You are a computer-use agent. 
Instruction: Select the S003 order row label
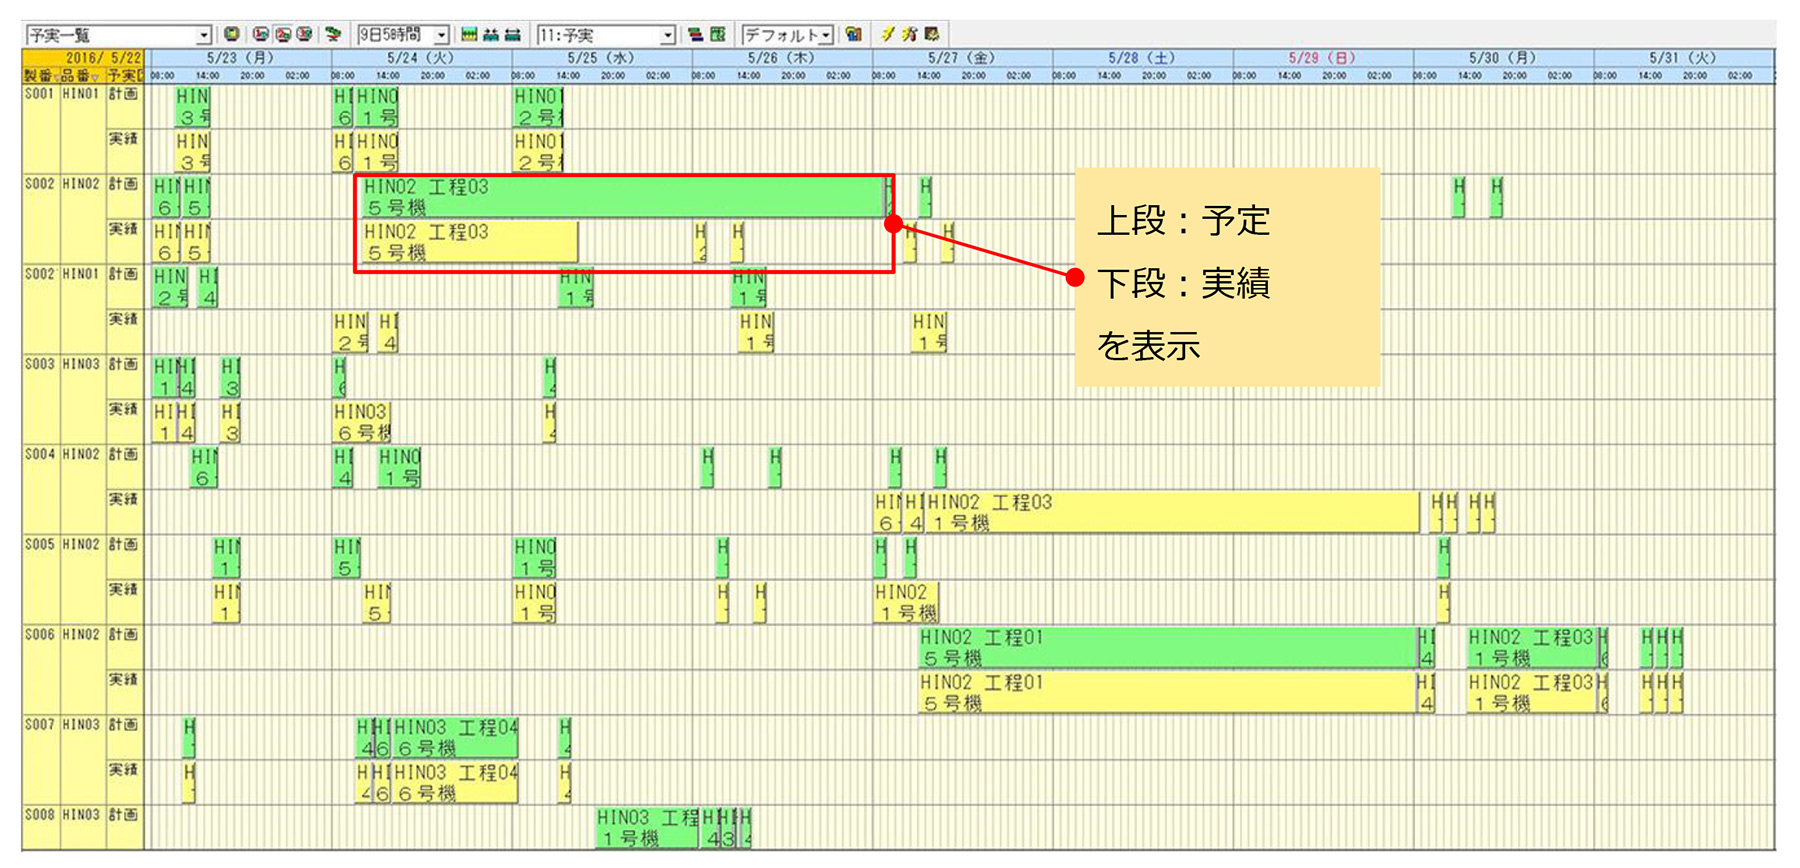coord(40,364)
